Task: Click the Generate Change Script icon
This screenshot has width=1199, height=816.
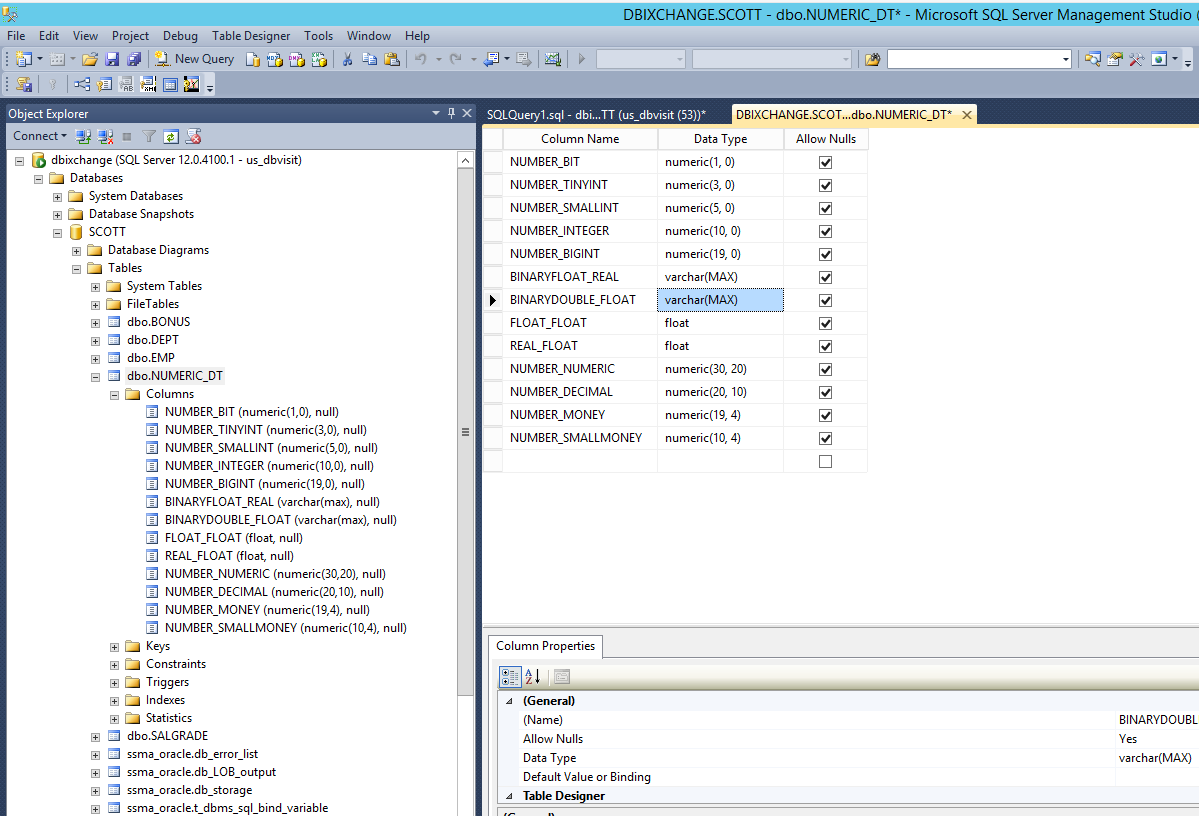Action: click(24, 84)
